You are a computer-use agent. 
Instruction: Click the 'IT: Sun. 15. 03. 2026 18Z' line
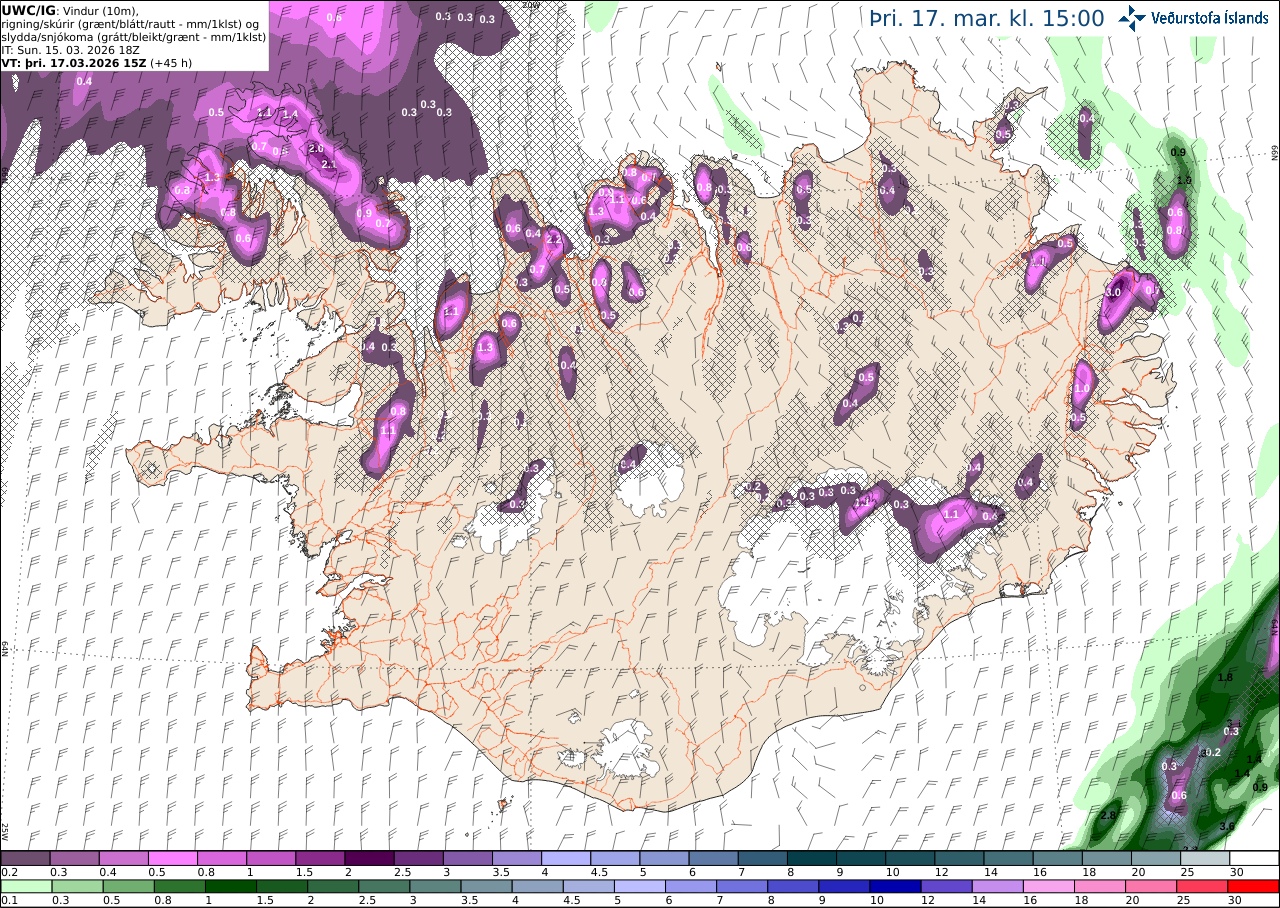pos(71,49)
